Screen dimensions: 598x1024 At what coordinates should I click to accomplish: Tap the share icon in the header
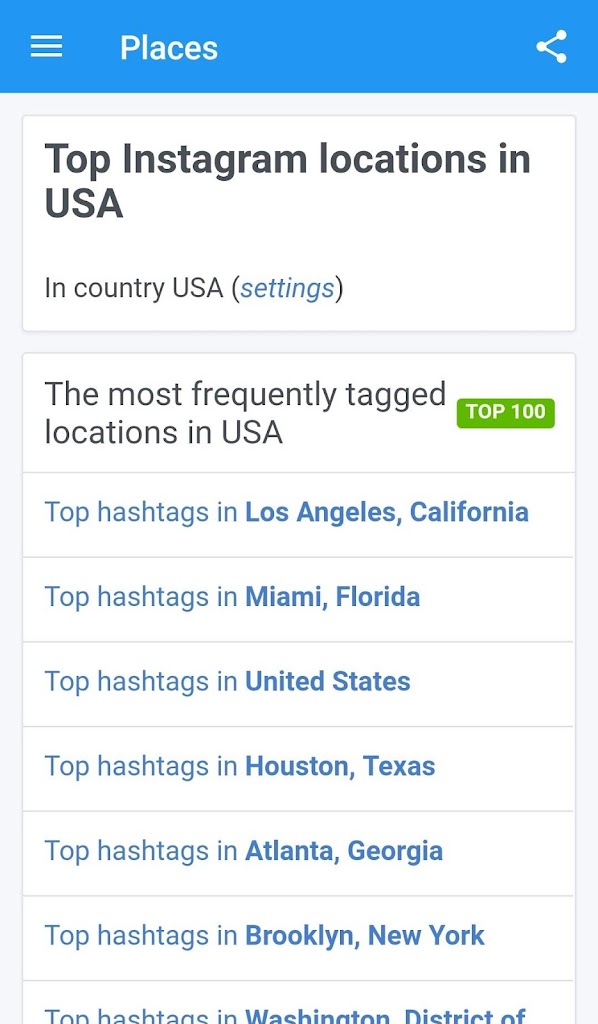pyautogui.click(x=552, y=47)
